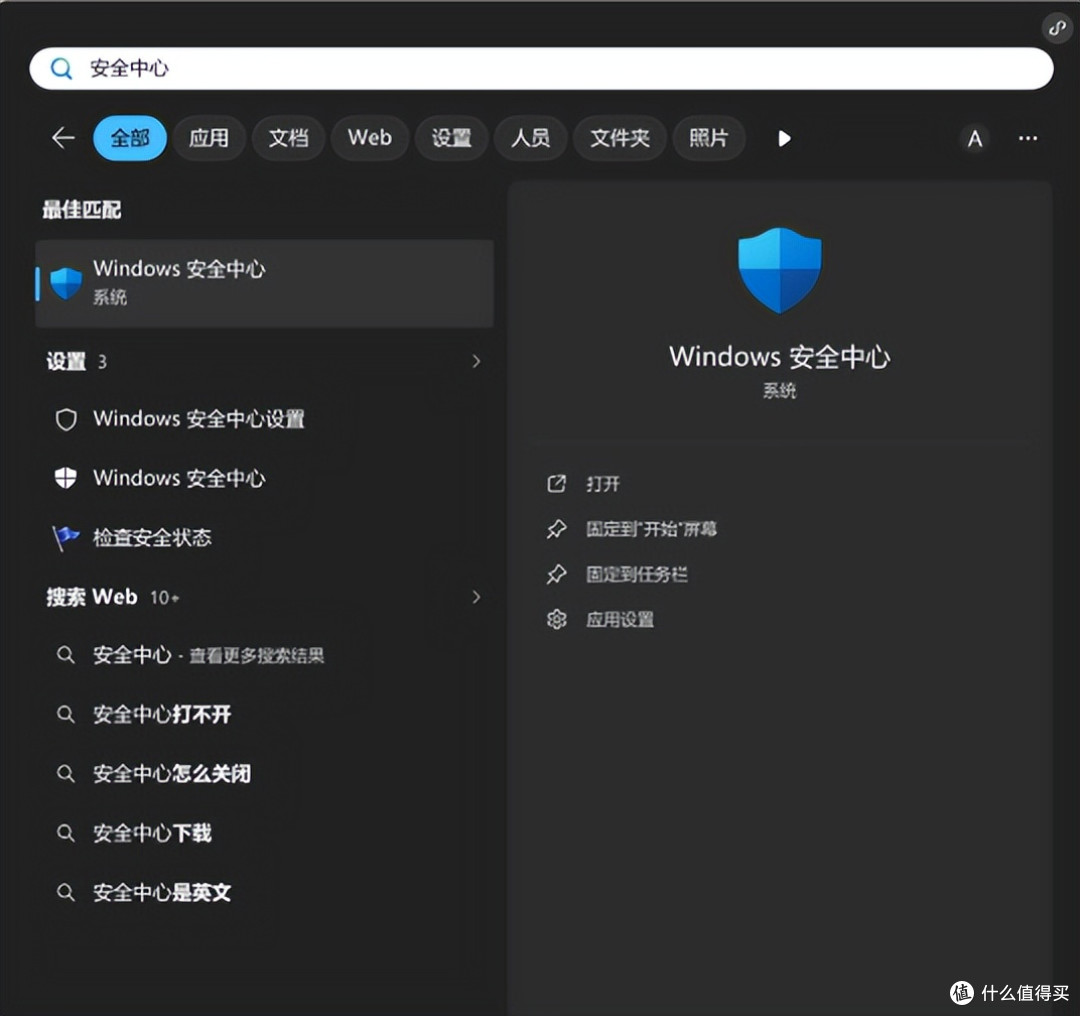Switch to the 设置 filter tab

pyautogui.click(x=451, y=138)
